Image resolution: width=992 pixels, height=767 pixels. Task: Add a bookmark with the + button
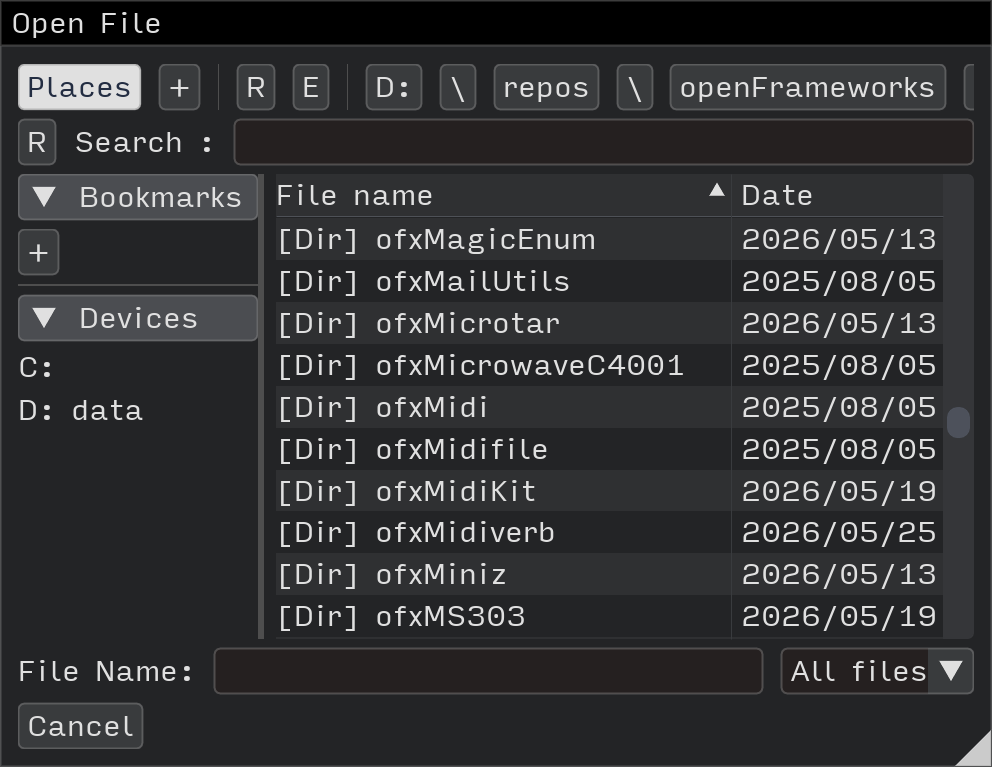[x=39, y=253]
